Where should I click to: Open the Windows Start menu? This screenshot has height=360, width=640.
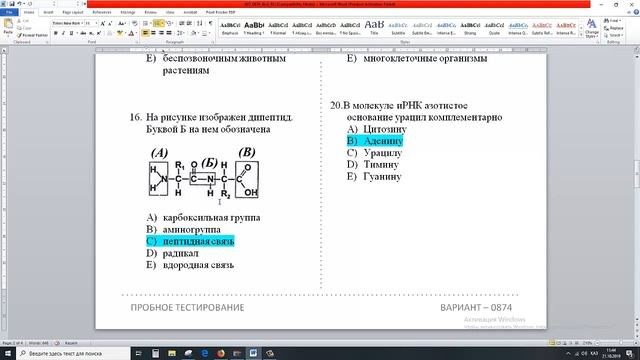tap(8, 353)
